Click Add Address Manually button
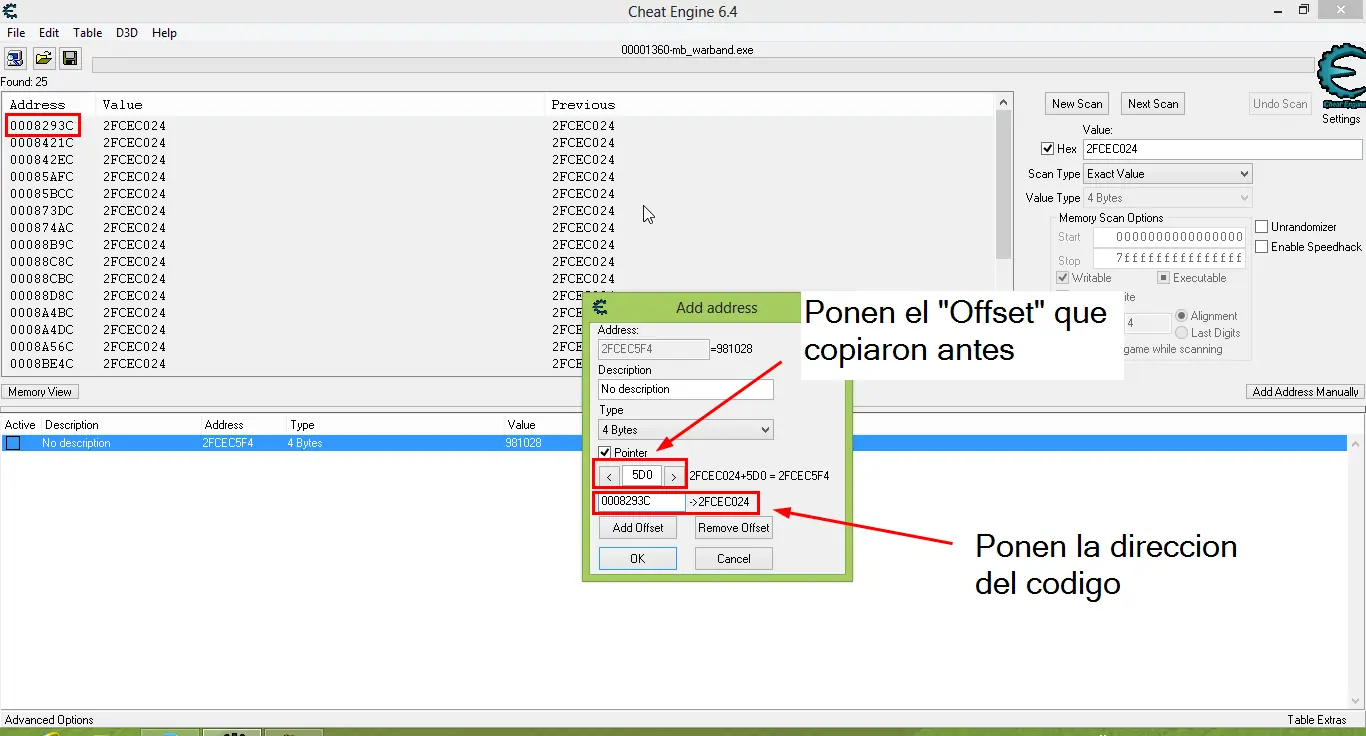Viewport: 1366px width, 736px height. tap(1305, 392)
